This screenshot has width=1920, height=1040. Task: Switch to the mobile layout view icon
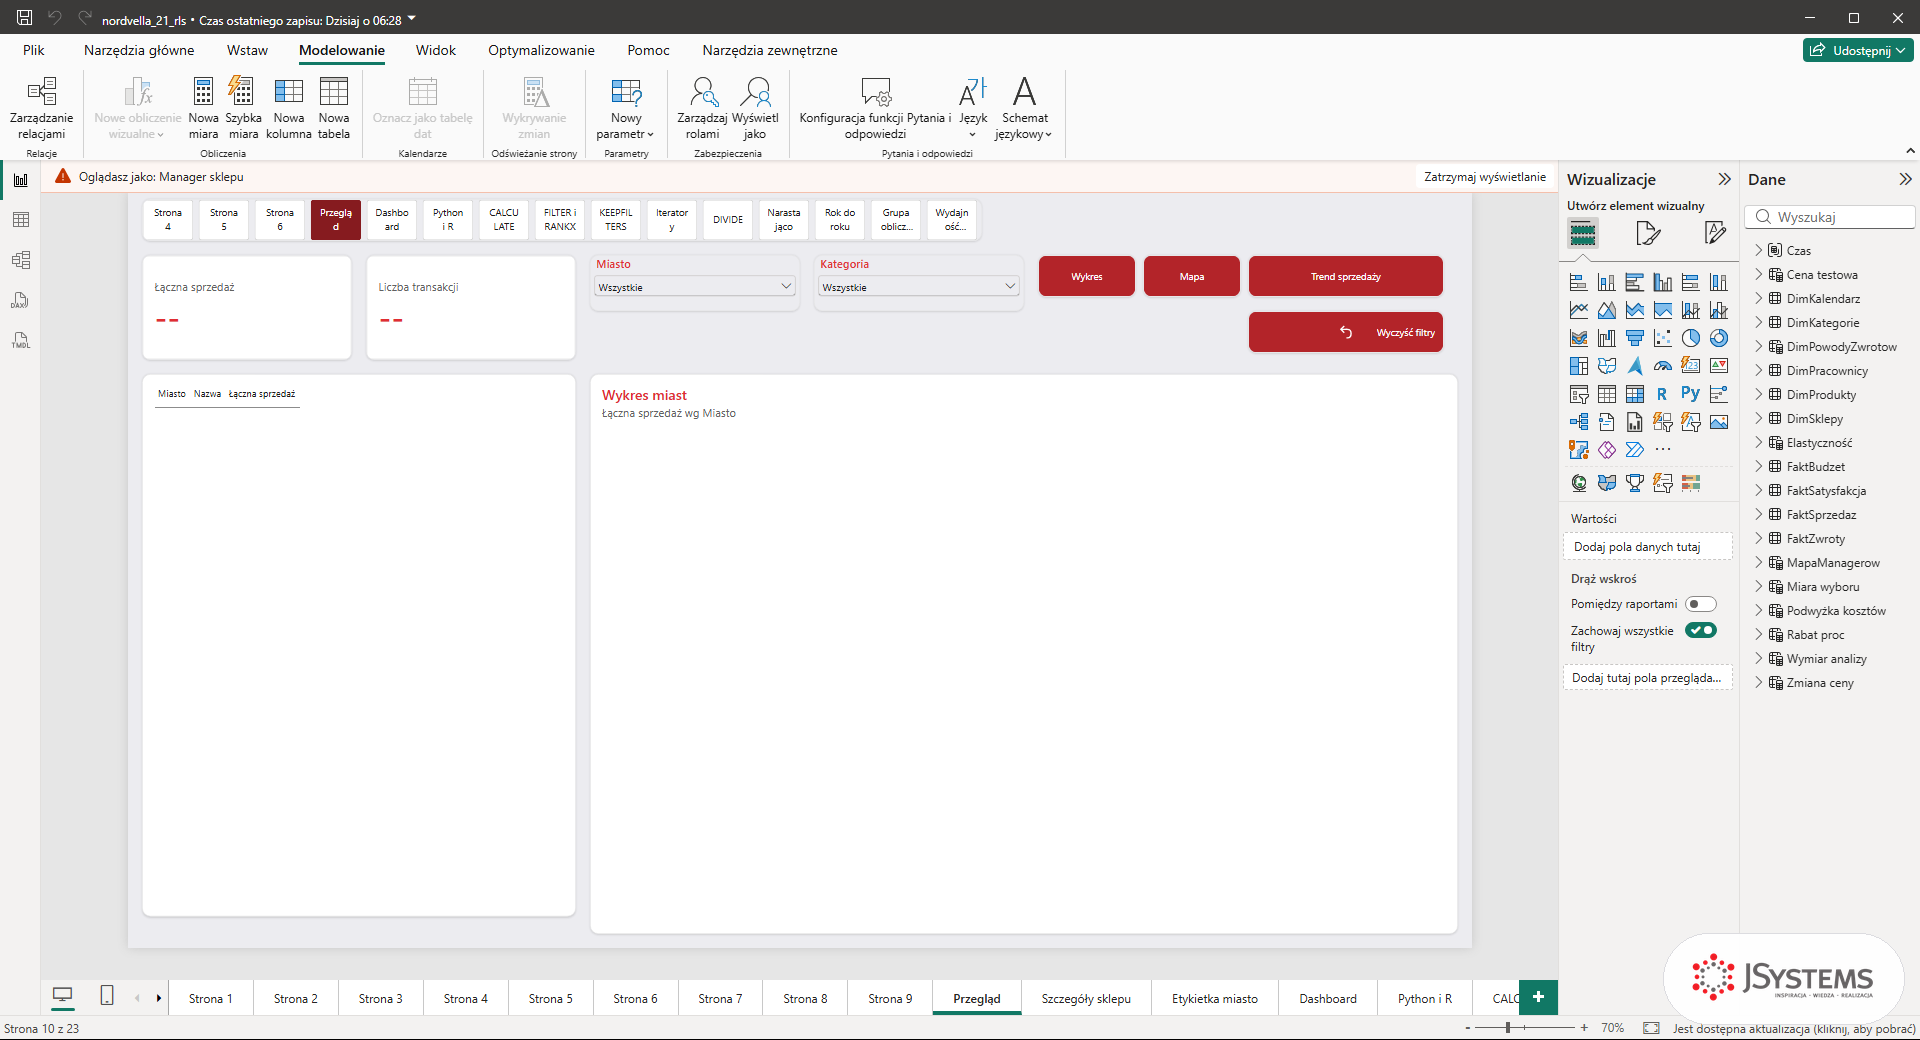coord(107,995)
